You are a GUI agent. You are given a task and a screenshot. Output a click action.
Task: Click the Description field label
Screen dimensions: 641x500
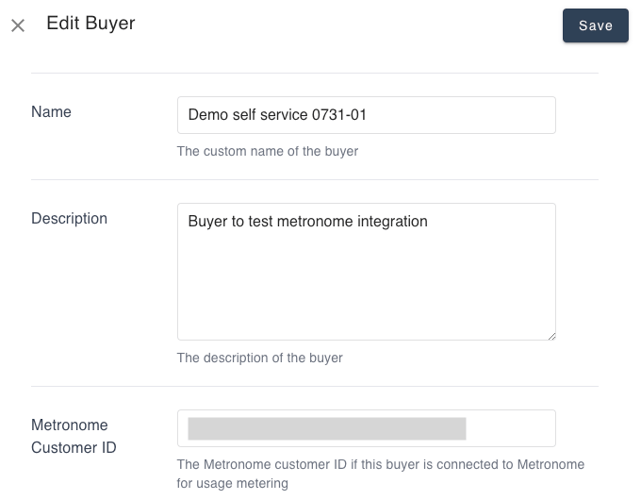click(69, 218)
